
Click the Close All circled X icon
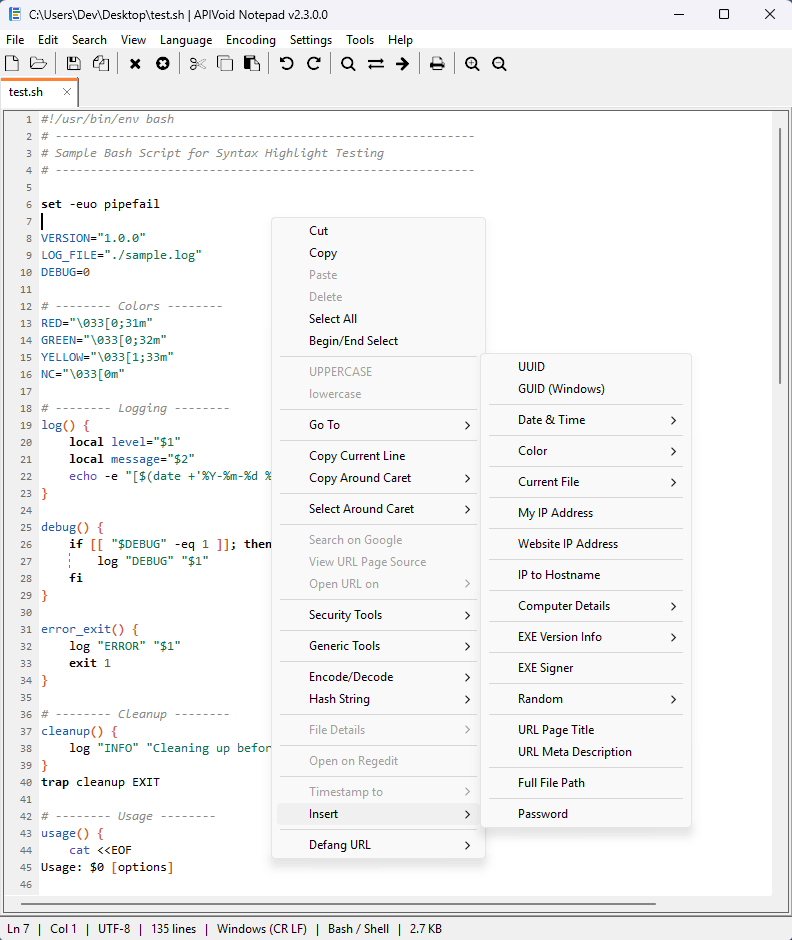tap(162, 63)
